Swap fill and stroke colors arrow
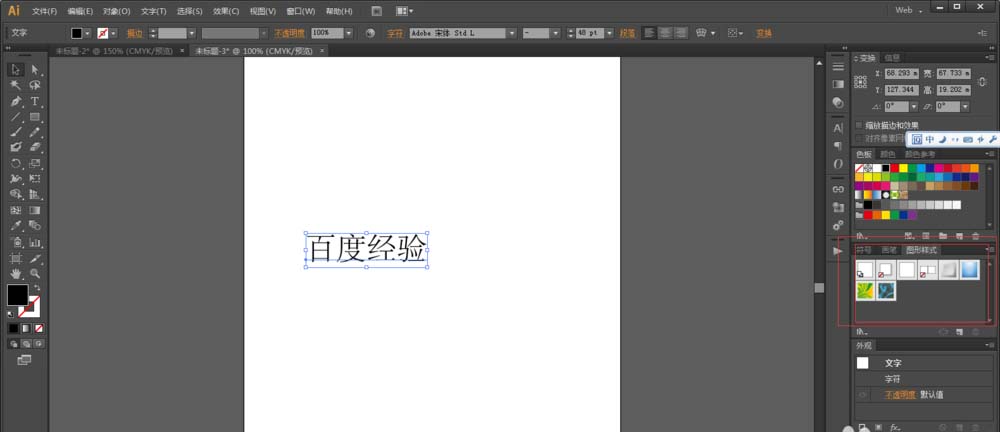The width and height of the screenshot is (1000, 432). [x=37, y=288]
